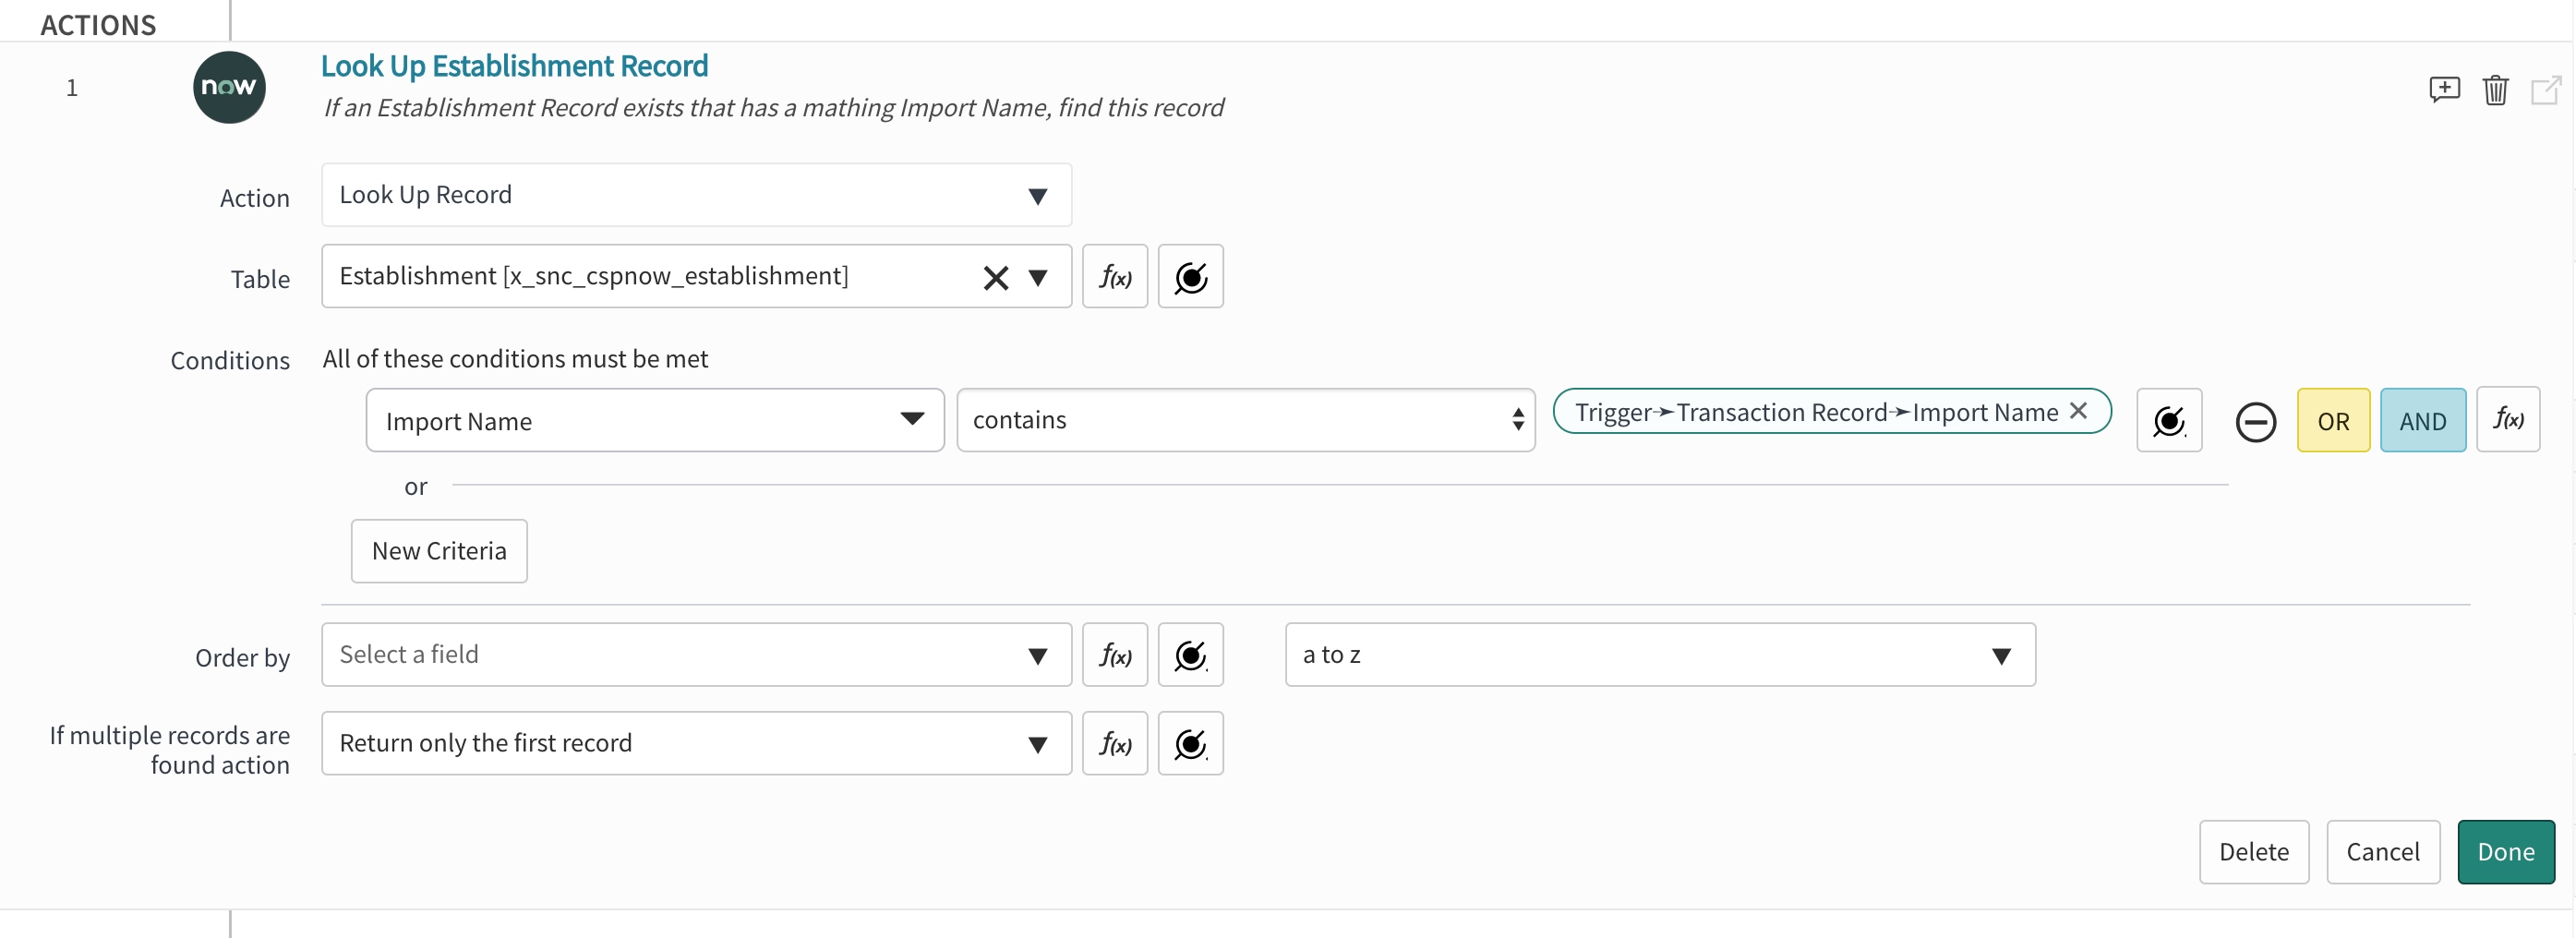Image resolution: width=2576 pixels, height=938 pixels.
Task: Add an AND condition
Action: [2422, 421]
